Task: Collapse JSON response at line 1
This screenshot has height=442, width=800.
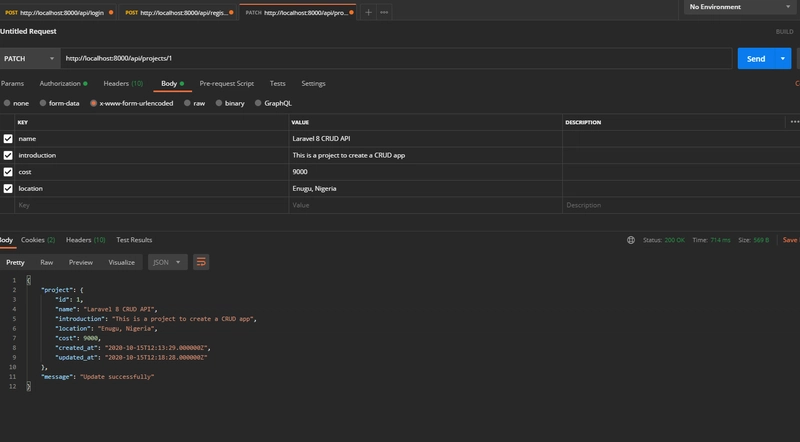Action: pos(29,280)
